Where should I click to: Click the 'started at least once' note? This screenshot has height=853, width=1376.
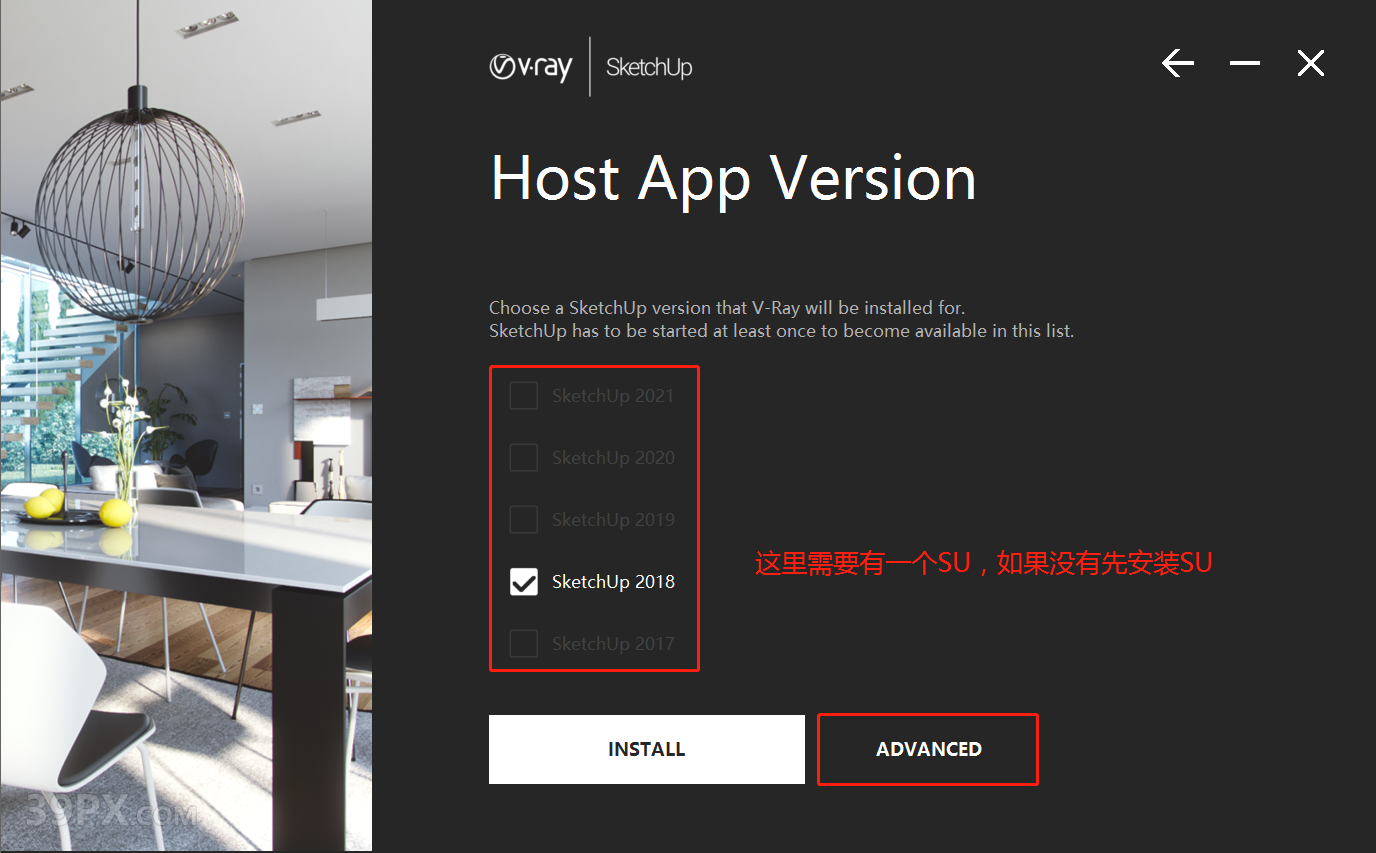tap(781, 331)
